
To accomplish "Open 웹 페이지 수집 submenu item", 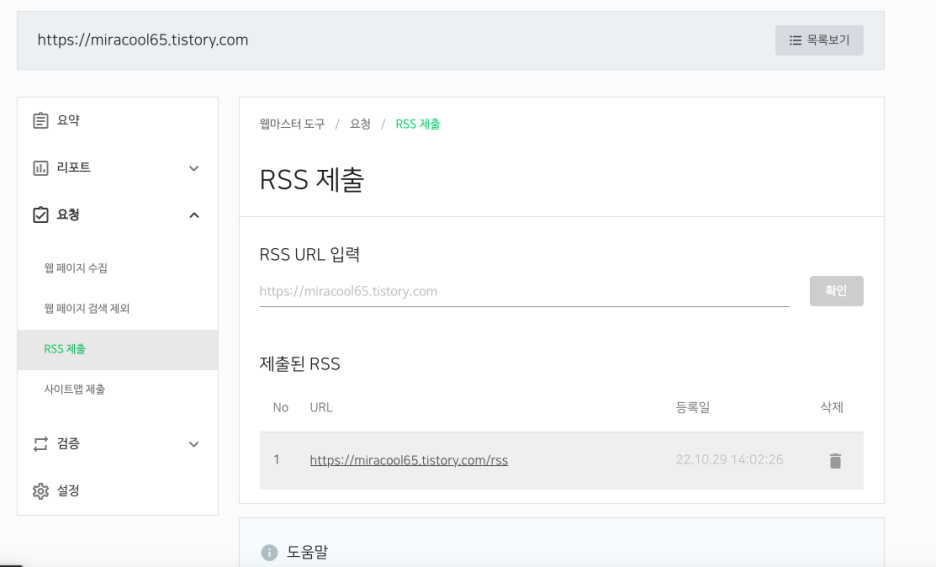I will click(x=76, y=268).
